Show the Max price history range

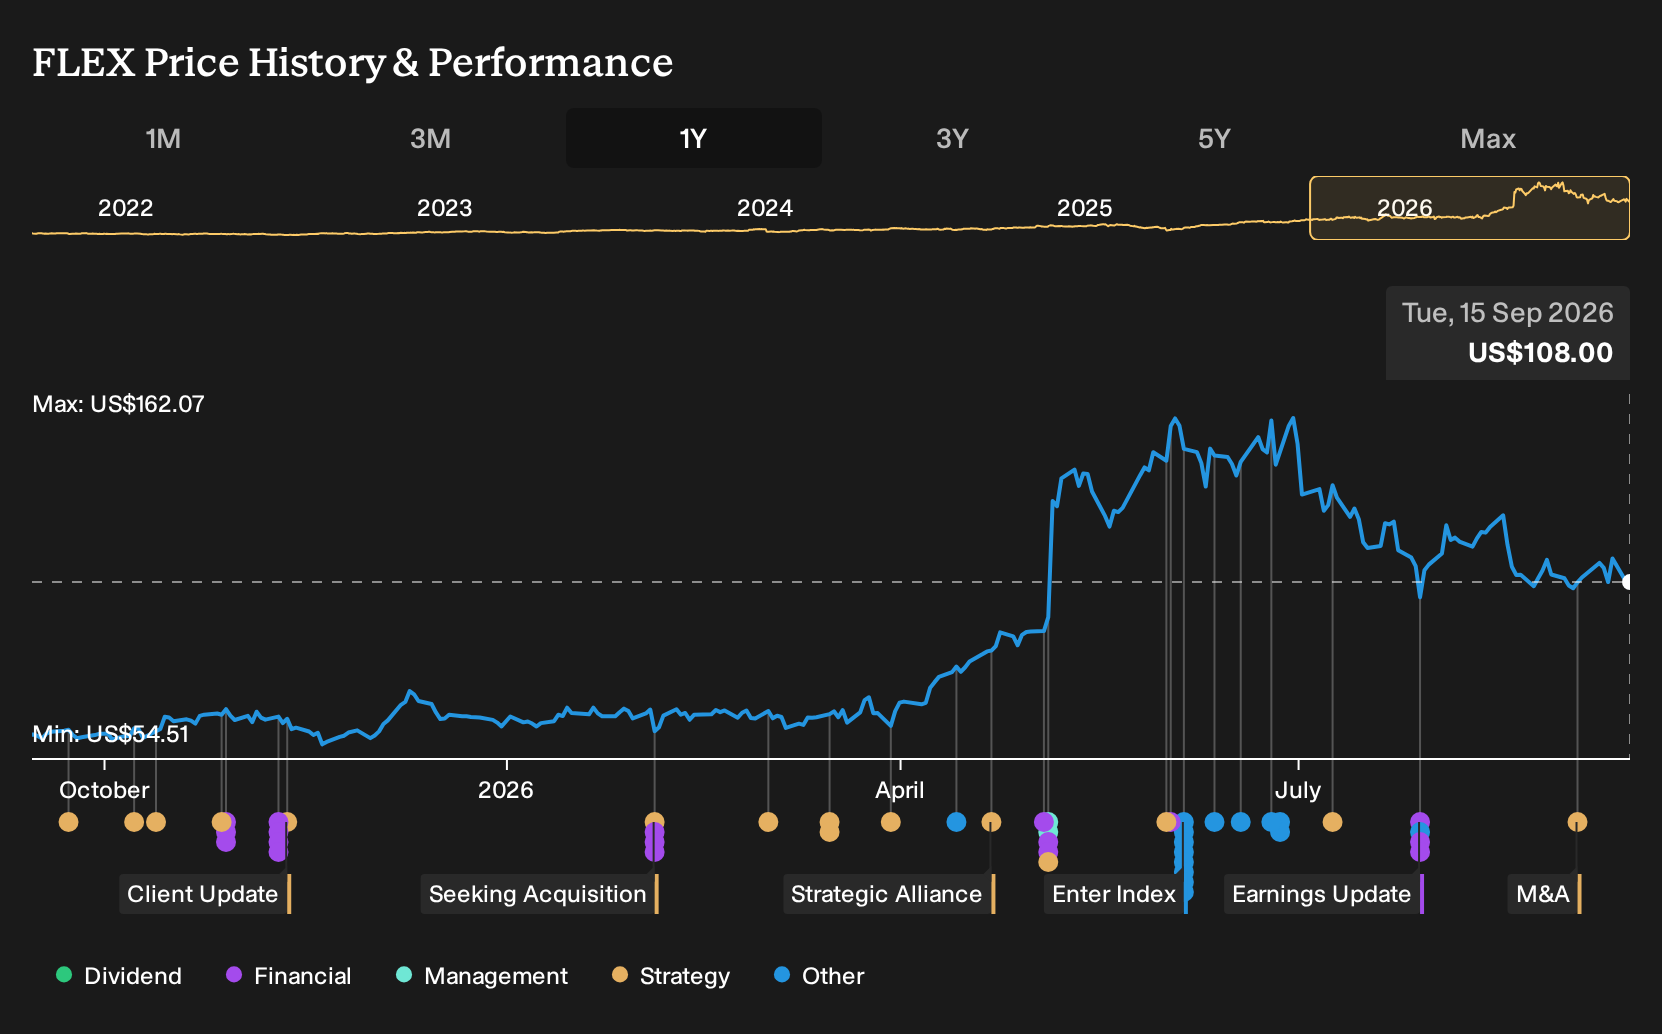click(1488, 139)
